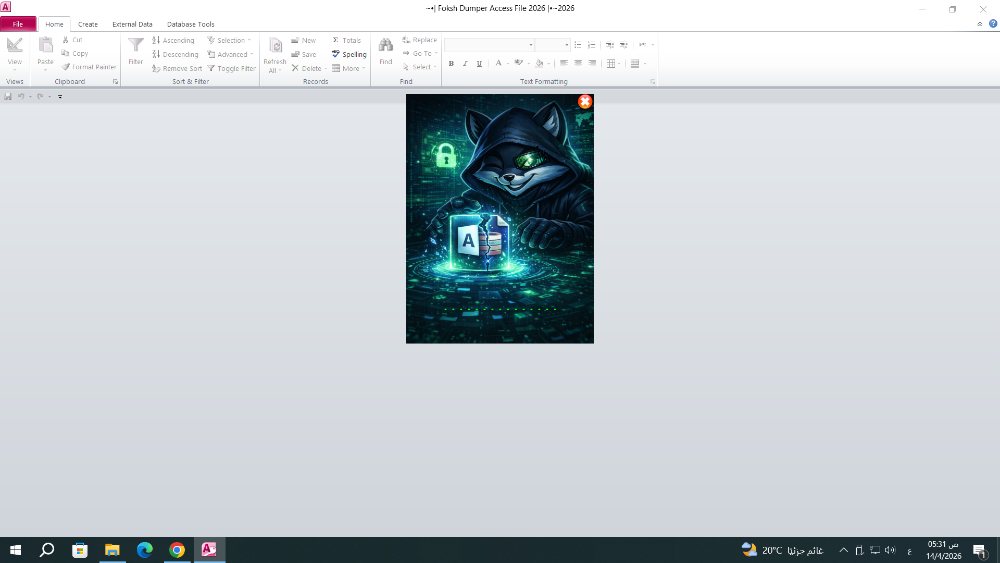The height and width of the screenshot is (563, 1000).
Task: Run the Spelling checker
Action: [x=349, y=55]
